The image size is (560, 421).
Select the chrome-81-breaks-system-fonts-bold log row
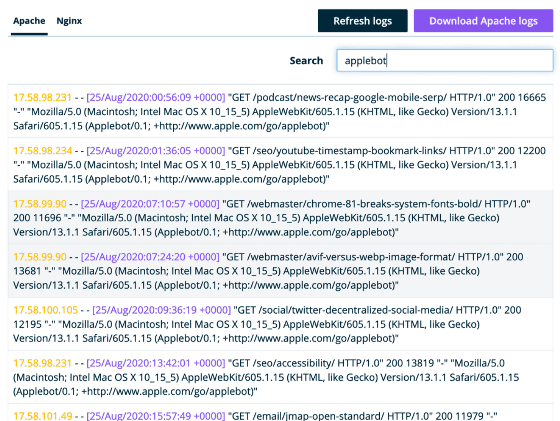[280, 217]
